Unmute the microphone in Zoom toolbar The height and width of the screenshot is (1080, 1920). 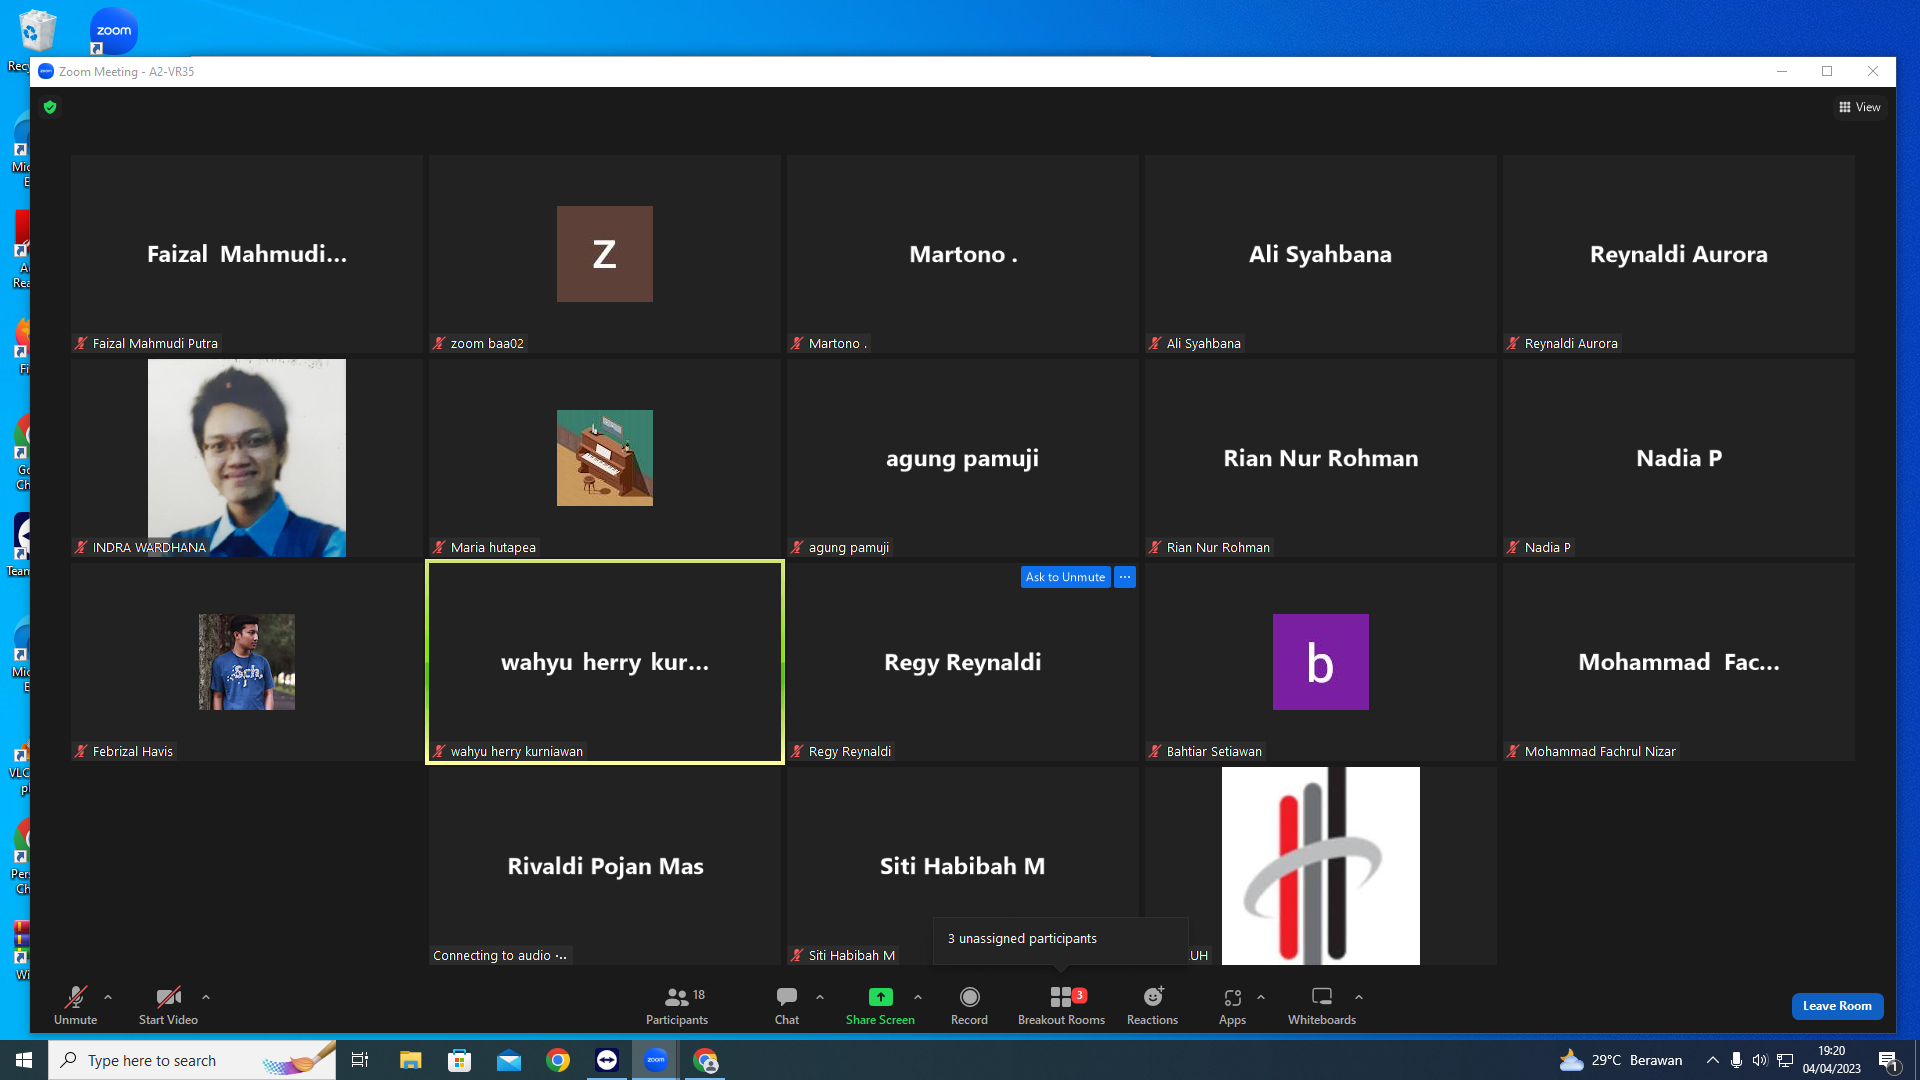tap(75, 1005)
